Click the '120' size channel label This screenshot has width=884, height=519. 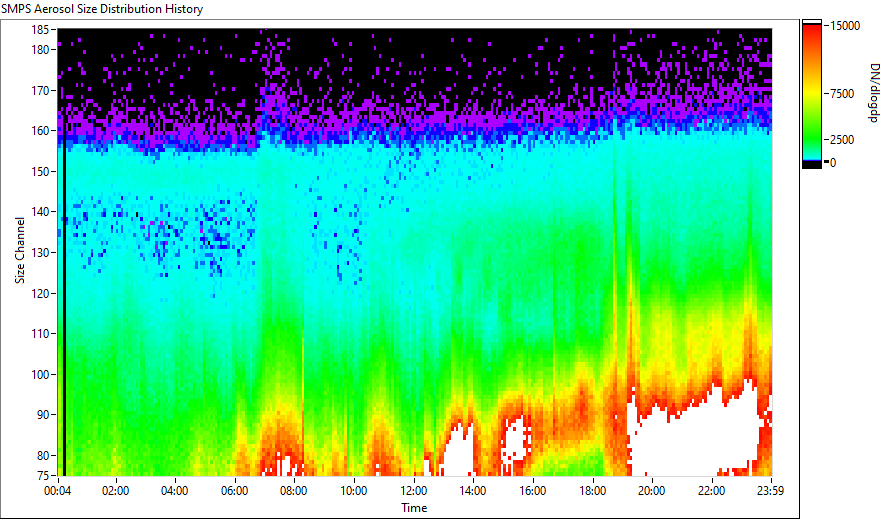tap(41, 294)
